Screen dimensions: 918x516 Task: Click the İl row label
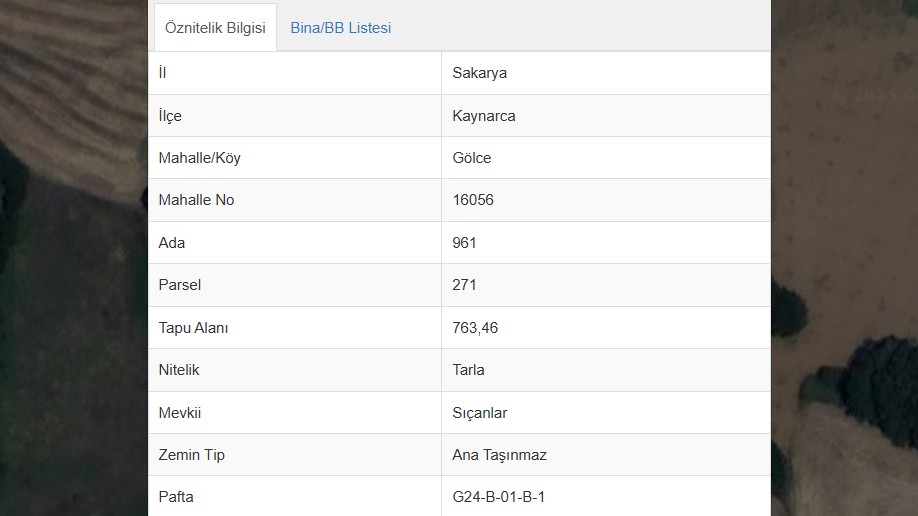162,73
